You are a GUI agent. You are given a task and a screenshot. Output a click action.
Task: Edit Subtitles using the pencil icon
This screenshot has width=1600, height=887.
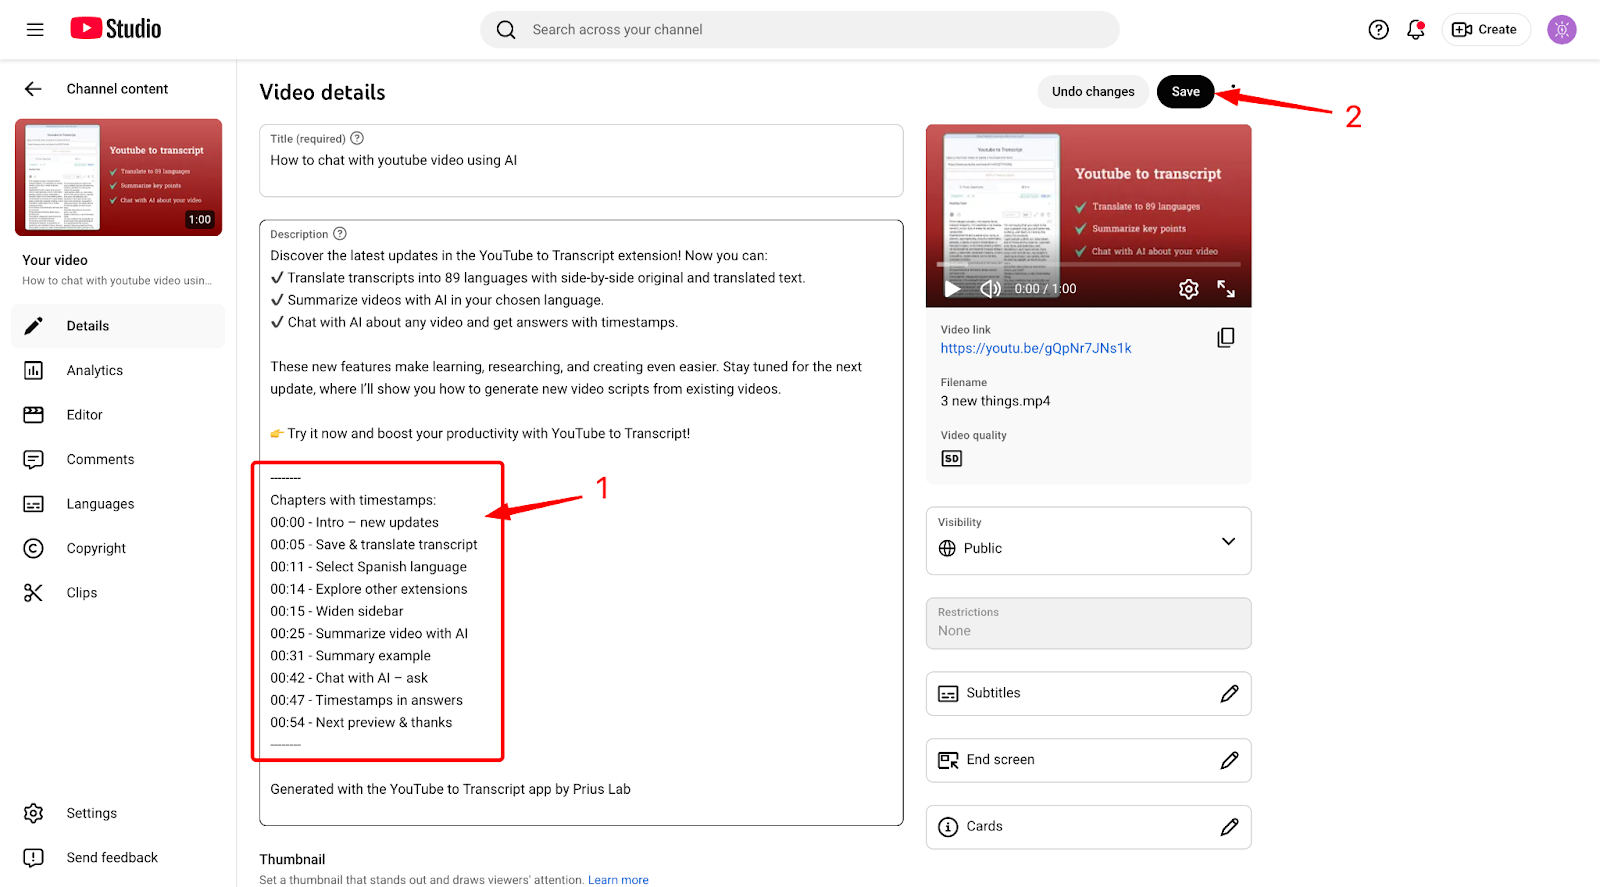point(1229,694)
